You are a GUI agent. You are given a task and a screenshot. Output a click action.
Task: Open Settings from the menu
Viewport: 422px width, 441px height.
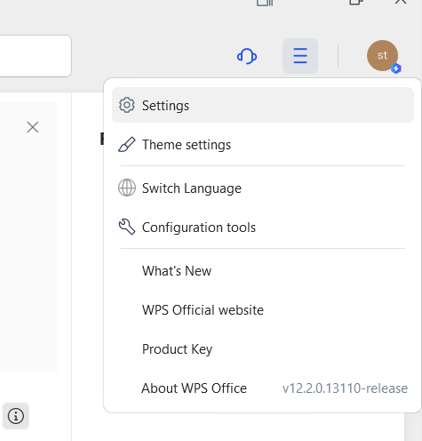(x=263, y=105)
